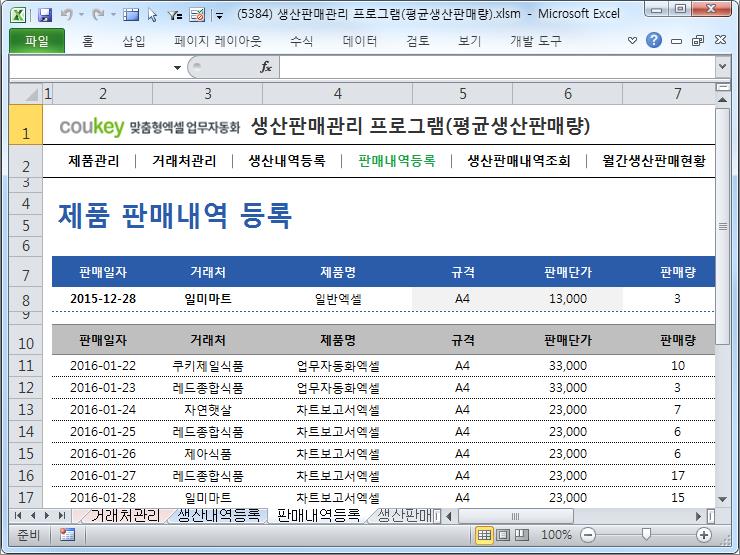Switch to the 생산내역등록 sheet tab
740x555 pixels.
click(219, 515)
